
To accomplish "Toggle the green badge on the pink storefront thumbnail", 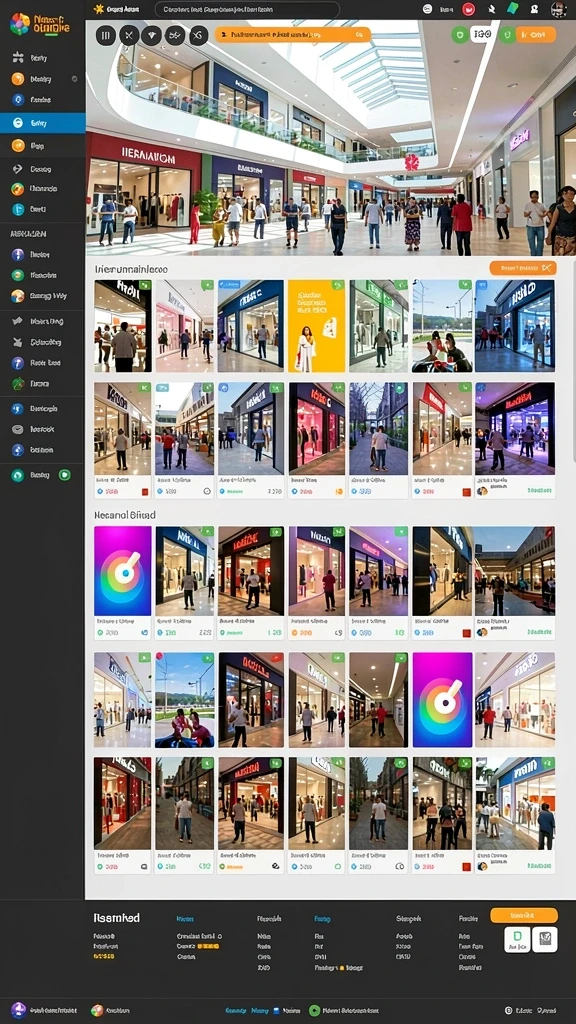I will click(208, 285).
